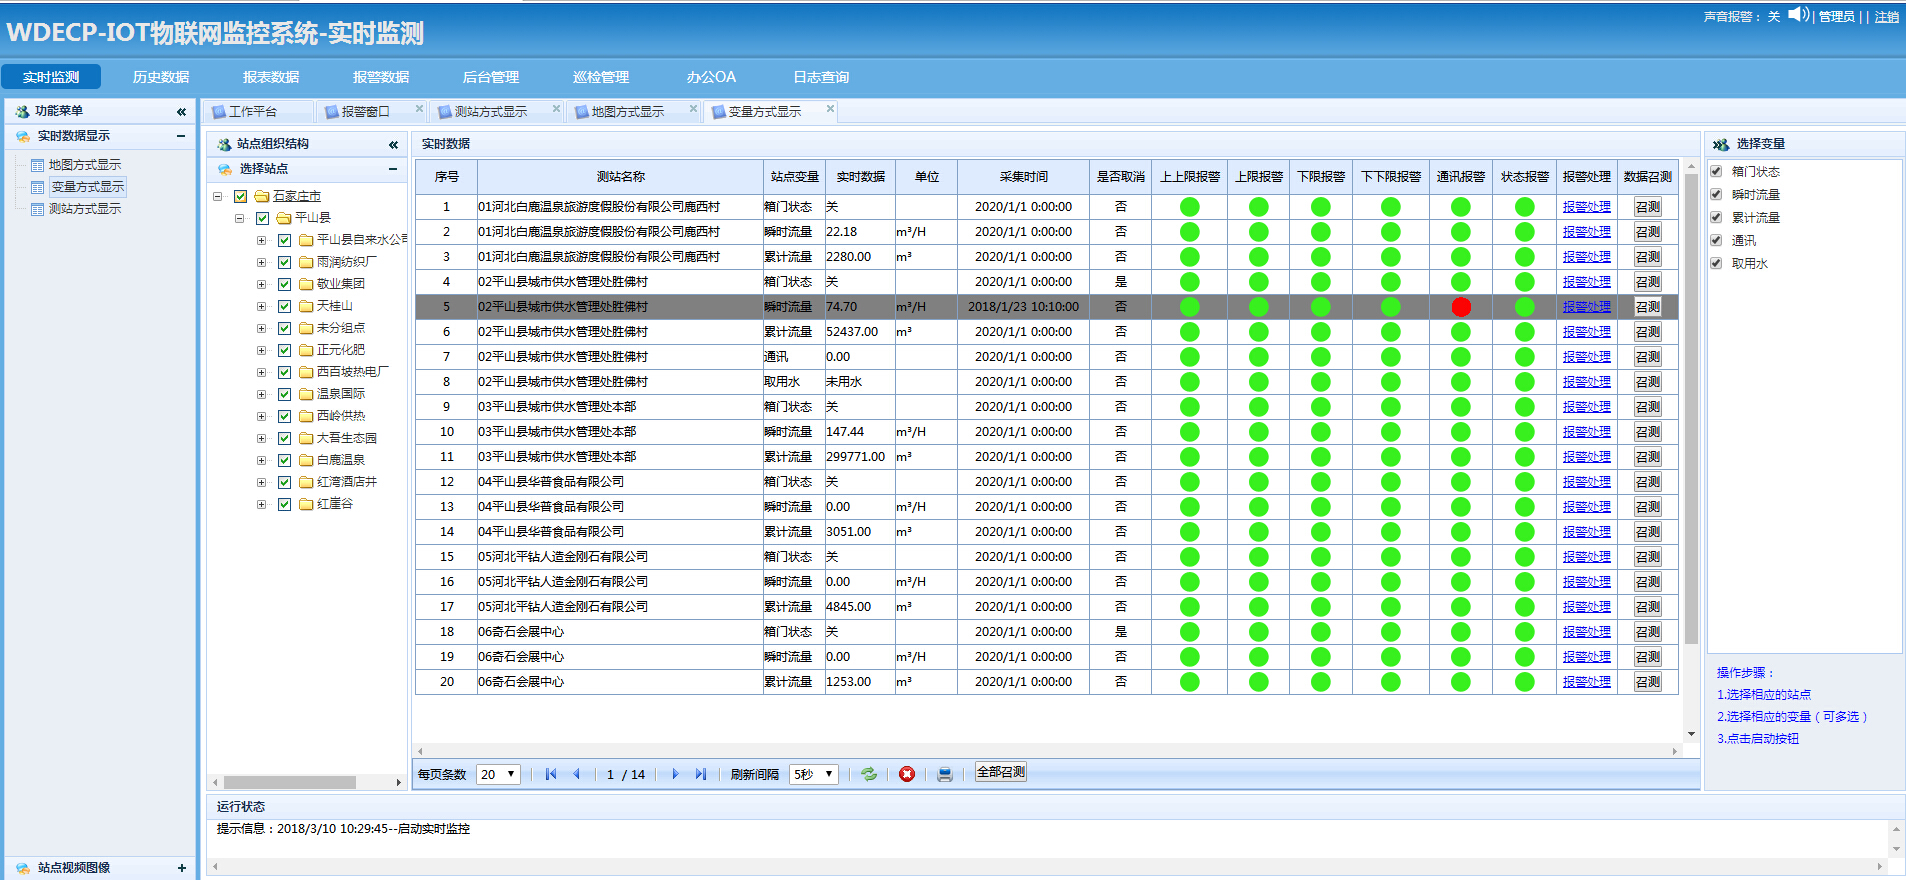Close the 地图方式显示 tab

point(693,109)
